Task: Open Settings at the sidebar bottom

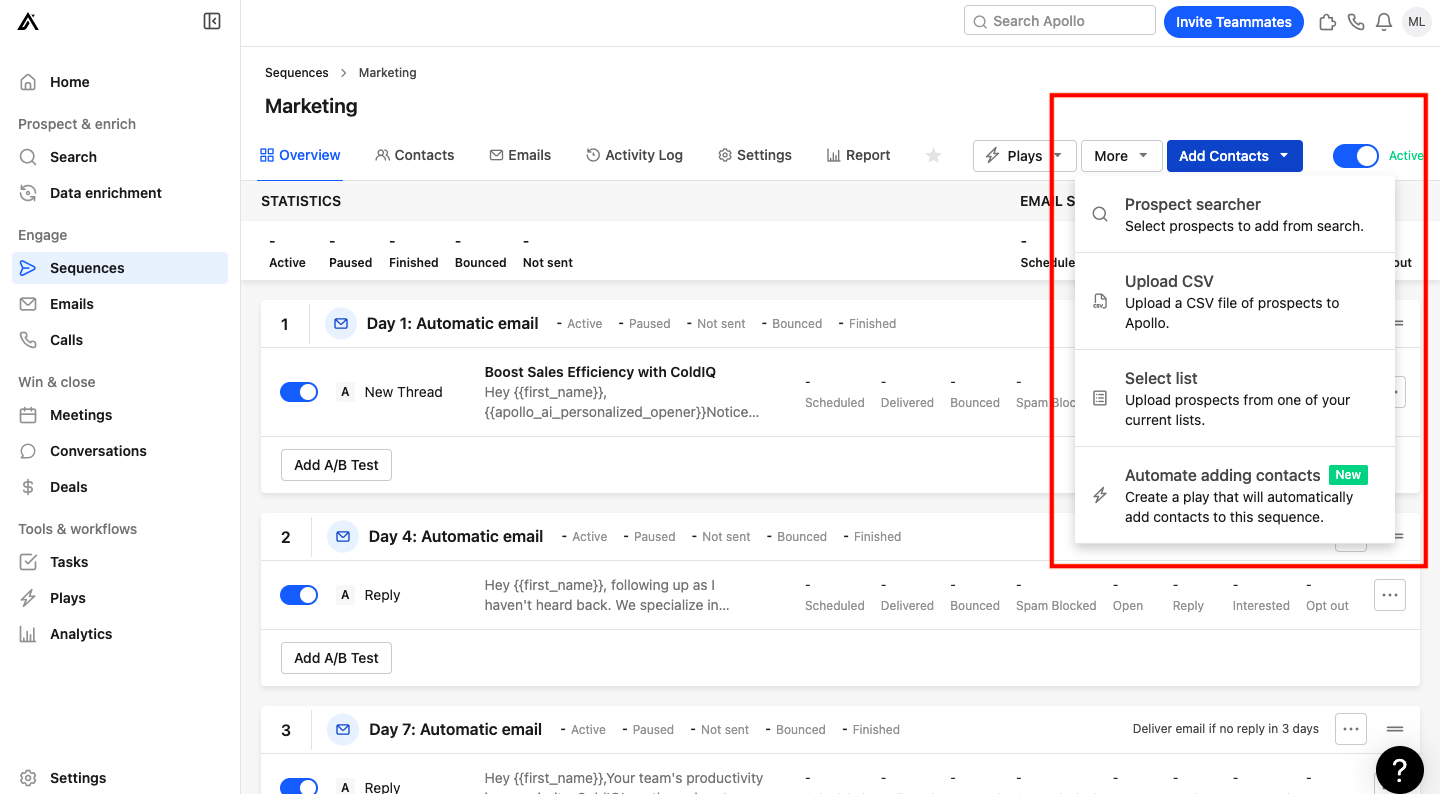Action: coord(120,778)
